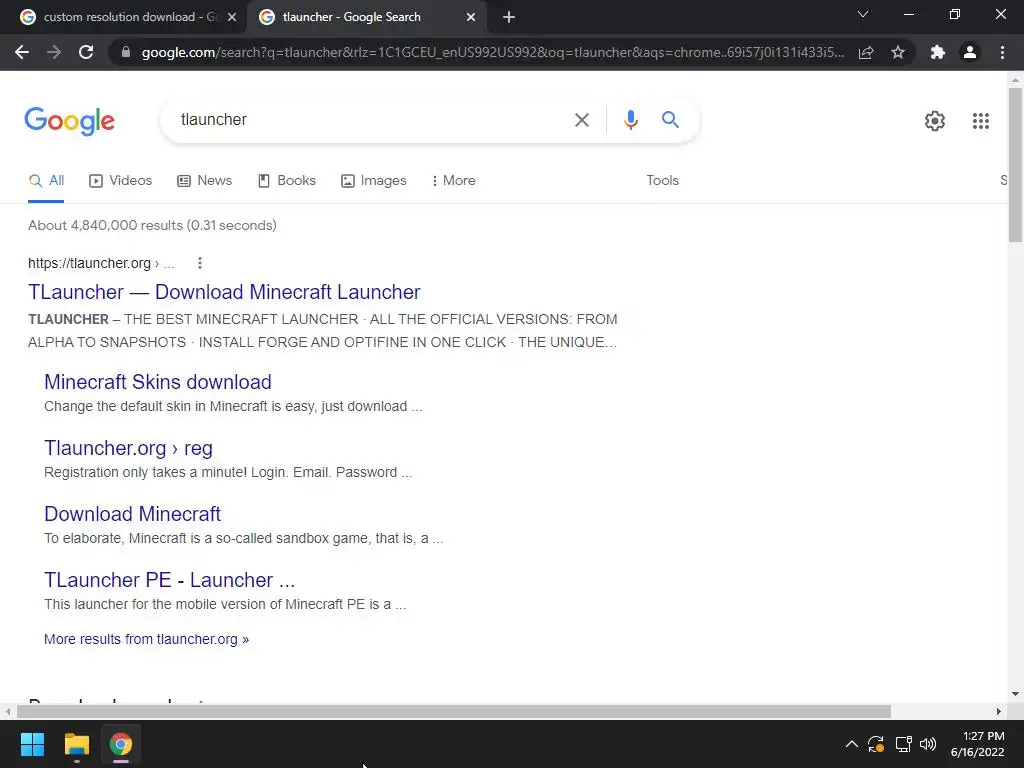Show hidden system tray icons

(x=852, y=744)
